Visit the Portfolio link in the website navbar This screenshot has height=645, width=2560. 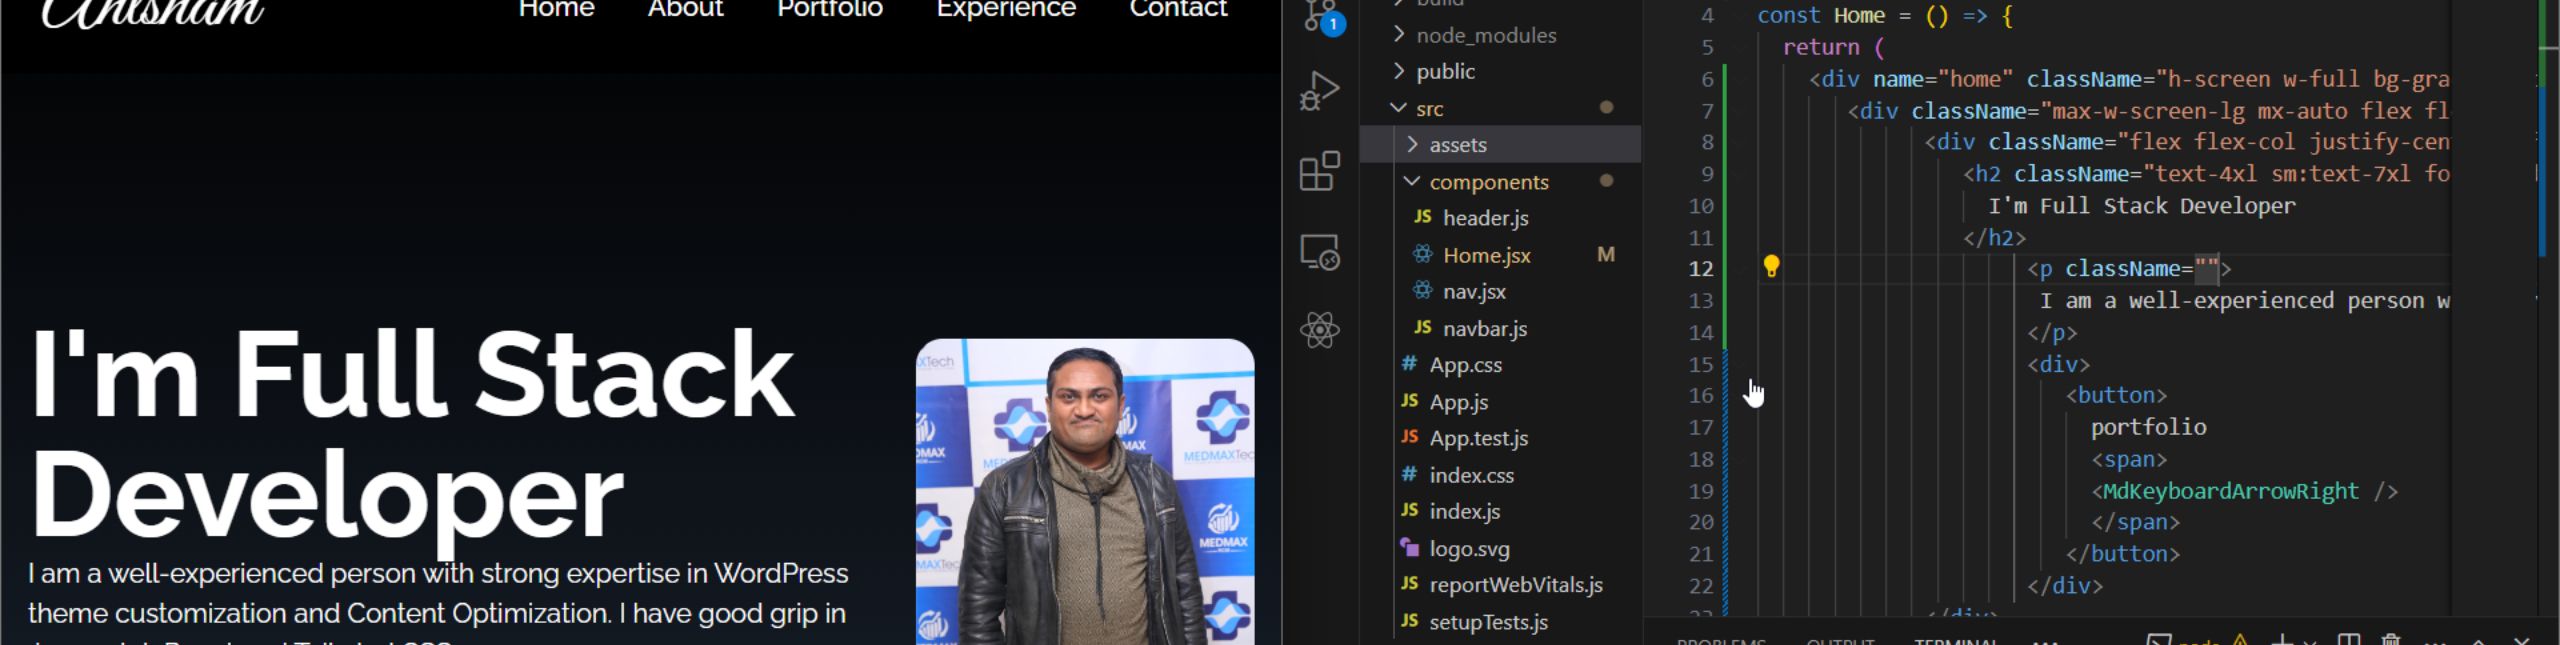tap(830, 9)
